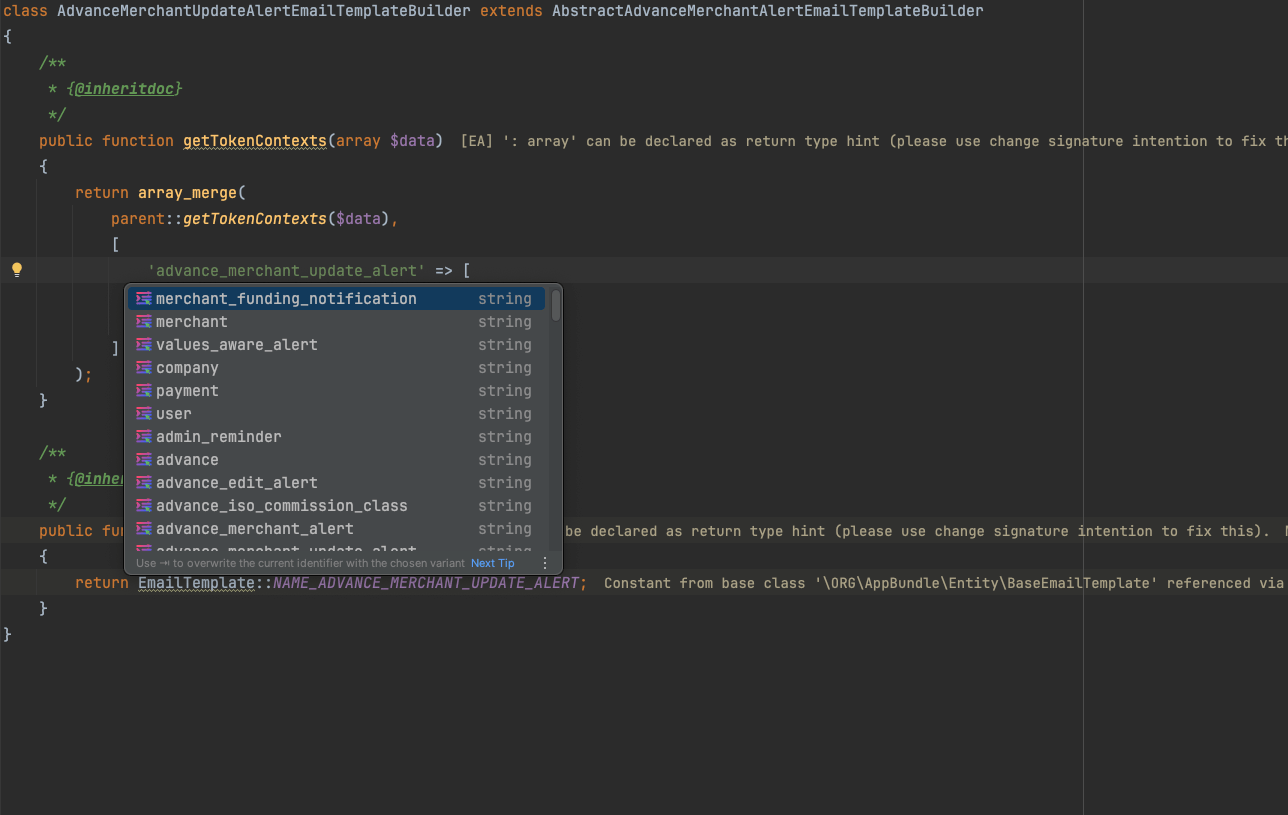Click icon beside merchant_funding_notification entry

[x=144, y=299]
